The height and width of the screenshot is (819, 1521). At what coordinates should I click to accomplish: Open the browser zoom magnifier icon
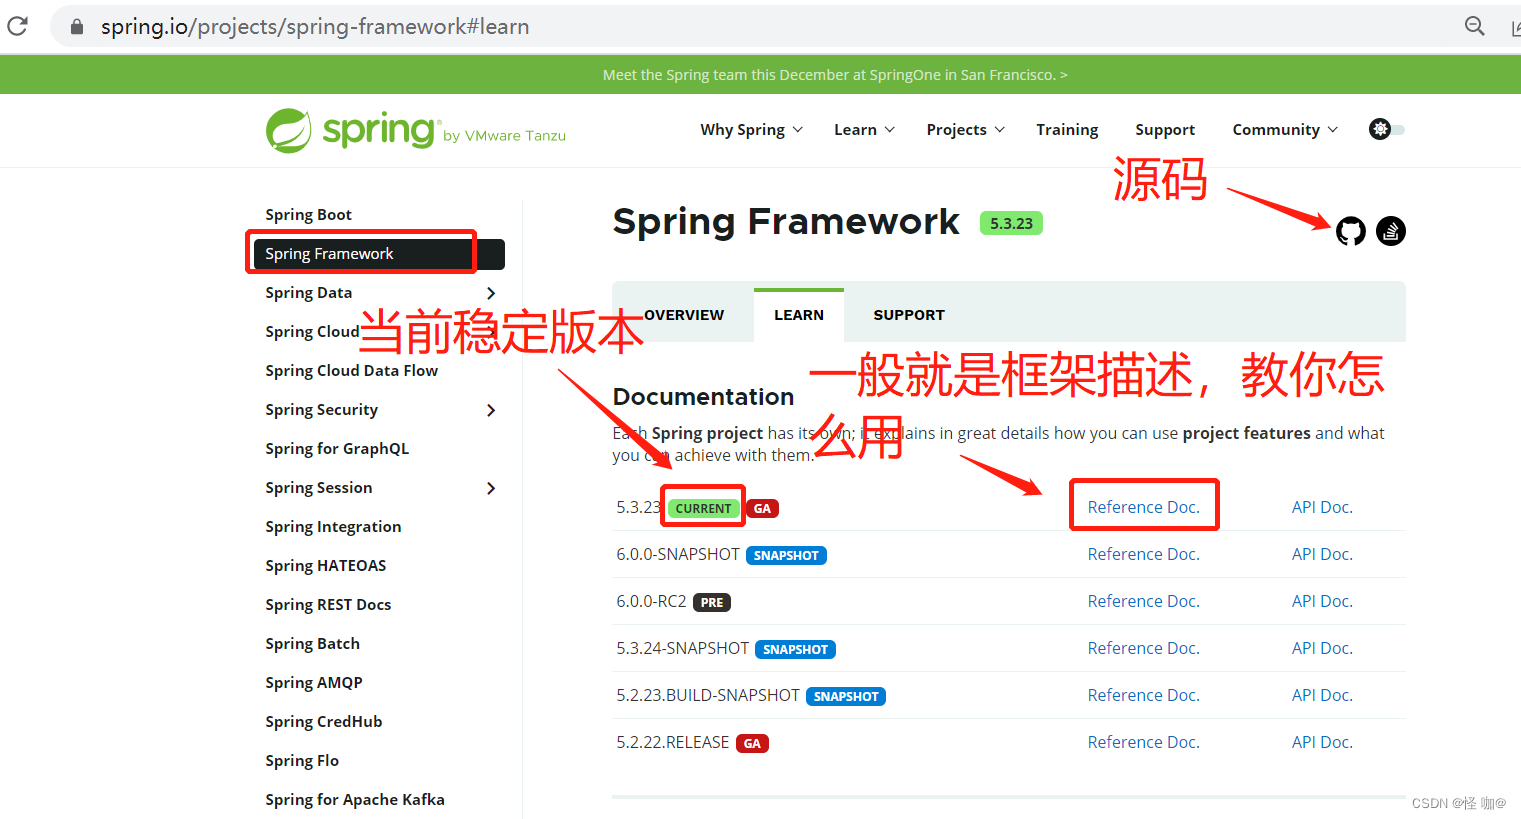click(x=1475, y=26)
